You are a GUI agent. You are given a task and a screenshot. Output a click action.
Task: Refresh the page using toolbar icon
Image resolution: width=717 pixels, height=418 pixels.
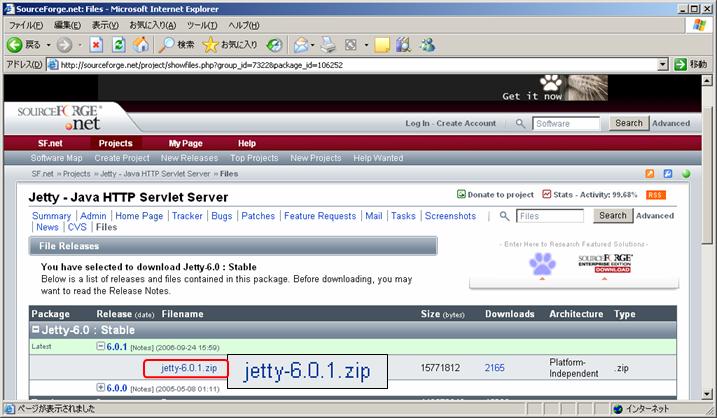coord(119,44)
